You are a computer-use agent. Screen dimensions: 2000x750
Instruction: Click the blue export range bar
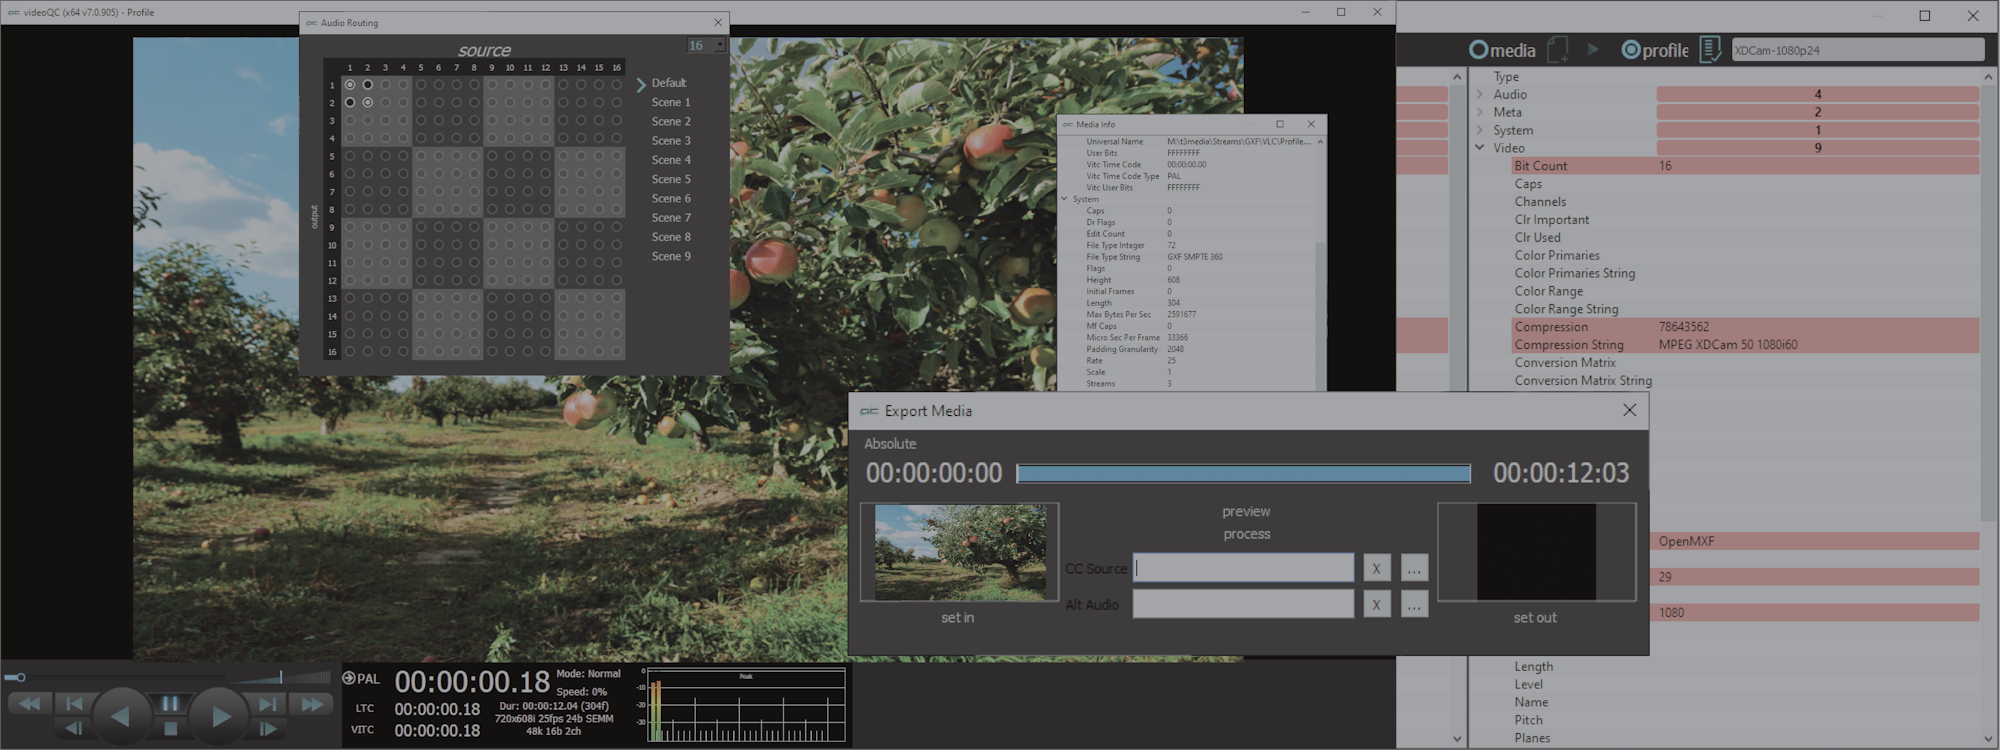(x=1243, y=473)
